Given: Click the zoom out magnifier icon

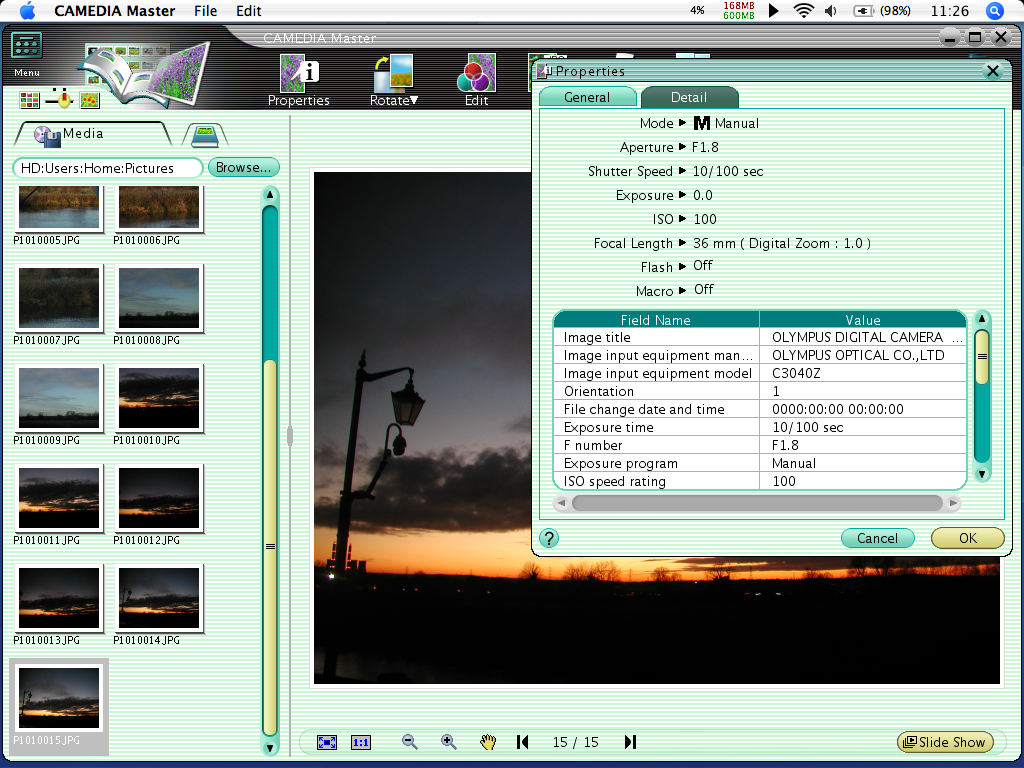Looking at the screenshot, I should 409,742.
